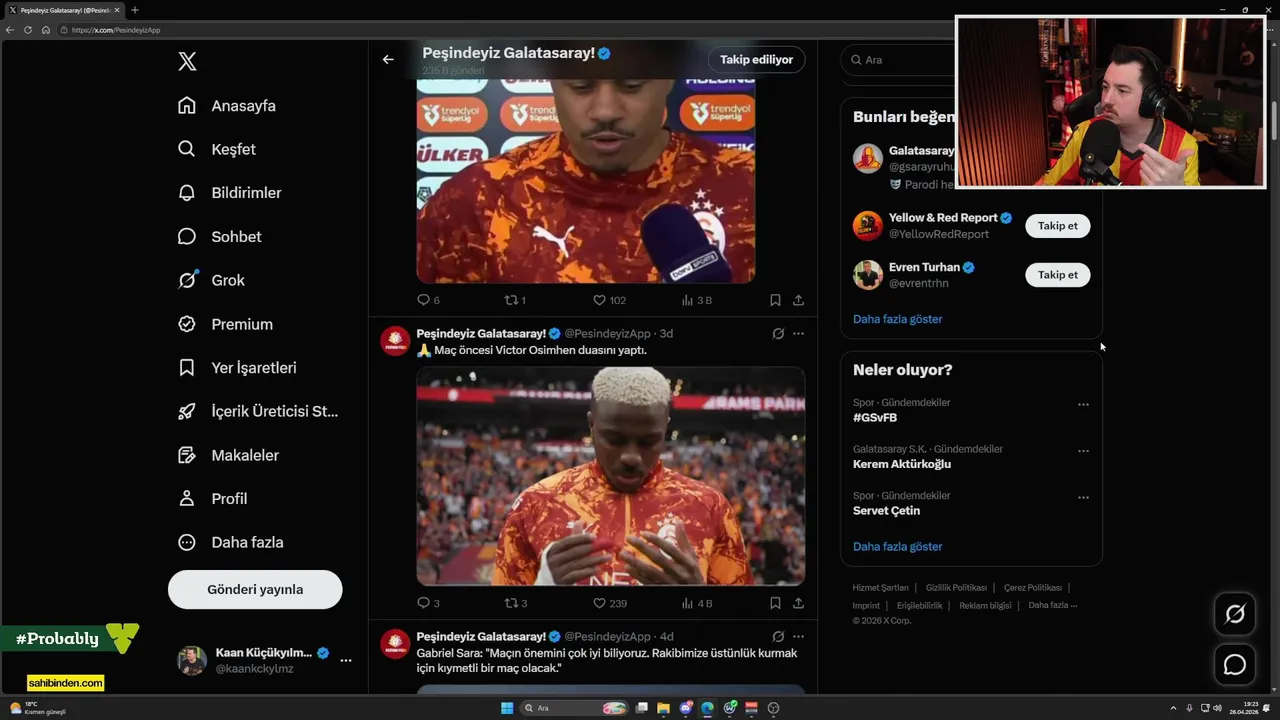Viewport: 1280px width, 720px height.
Task: Share the post with 102 likes
Action: [x=798, y=300]
